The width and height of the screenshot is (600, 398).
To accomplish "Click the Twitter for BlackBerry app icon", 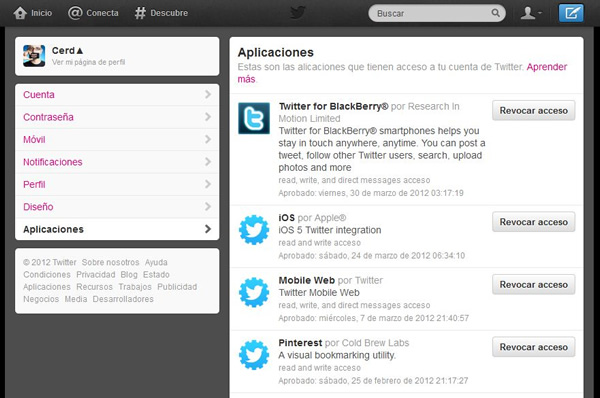I will 254,118.
